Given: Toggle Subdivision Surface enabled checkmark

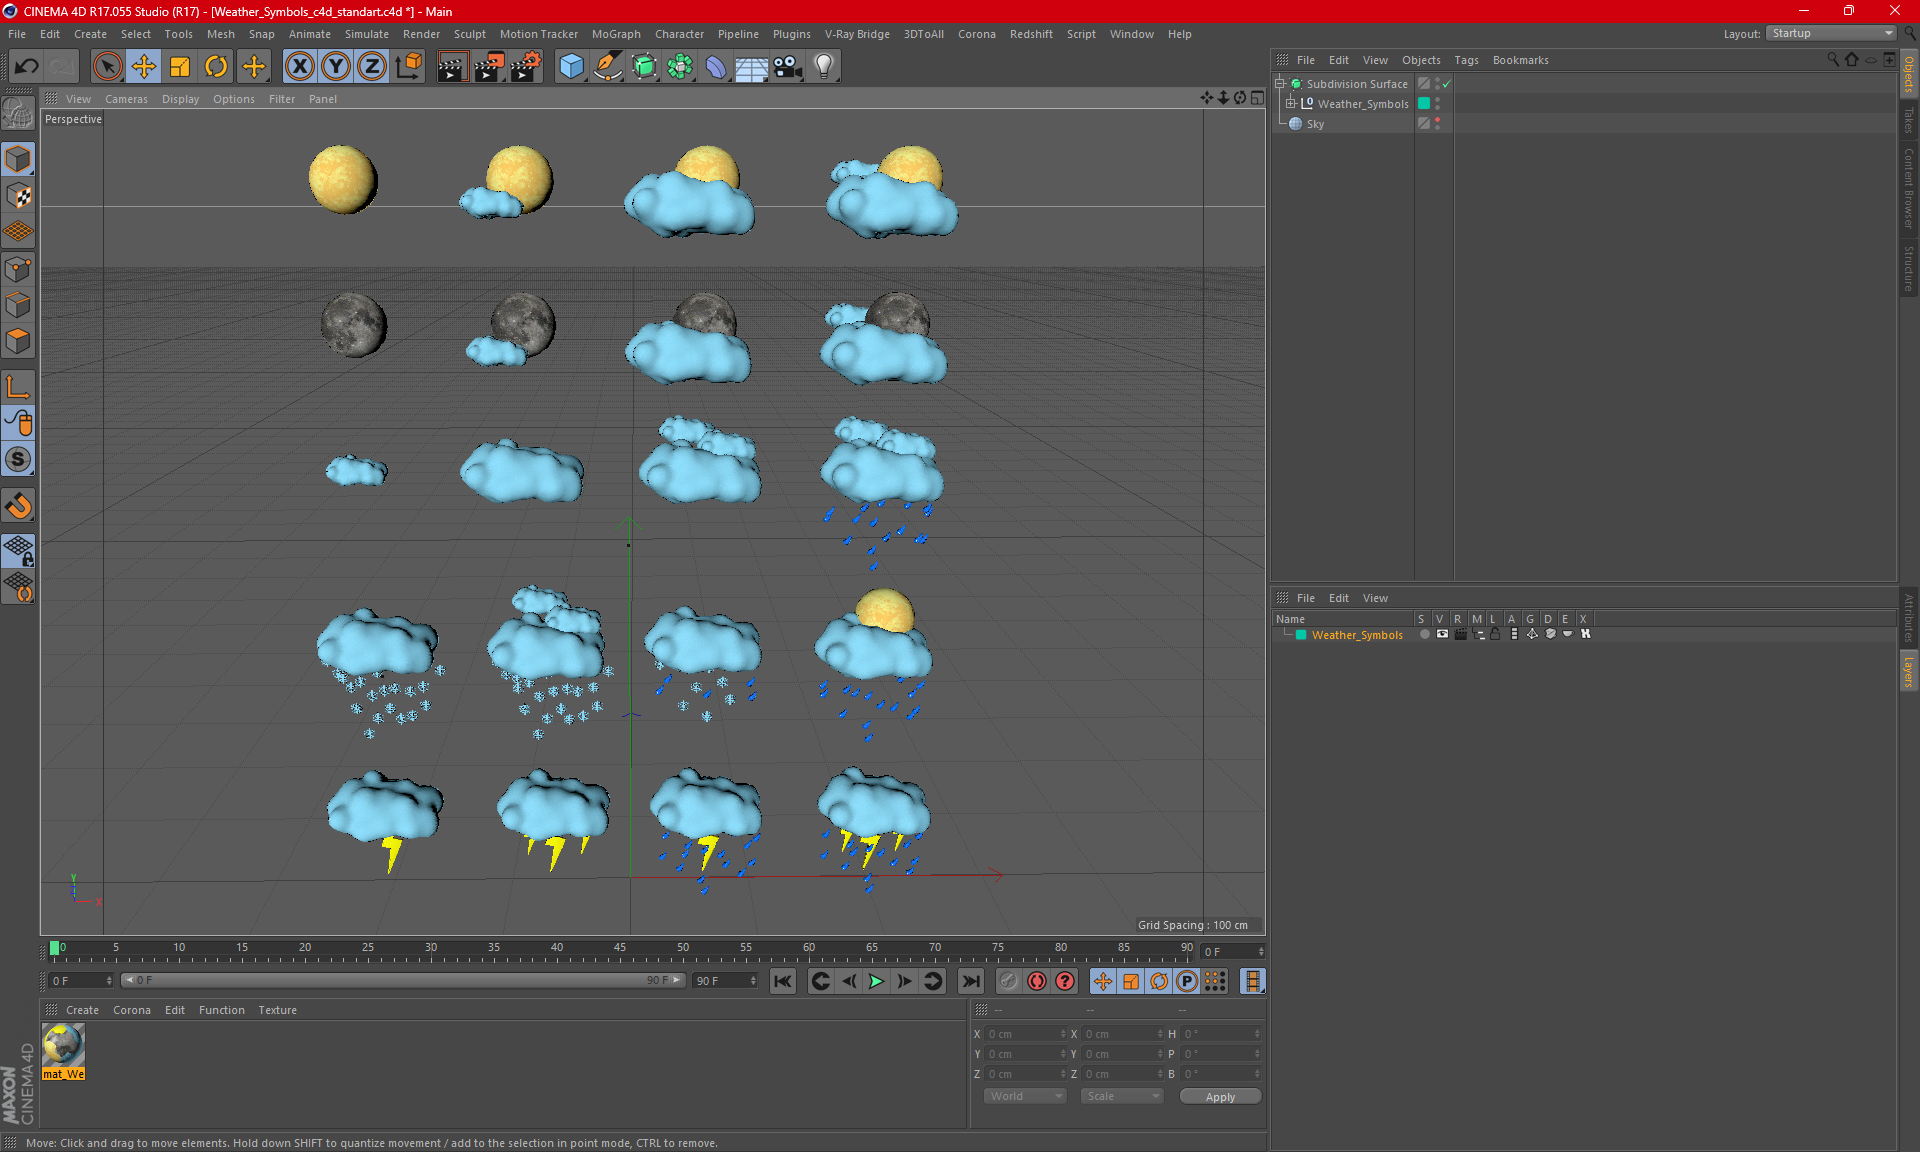Looking at the screenshot, I should [1446, 84].
